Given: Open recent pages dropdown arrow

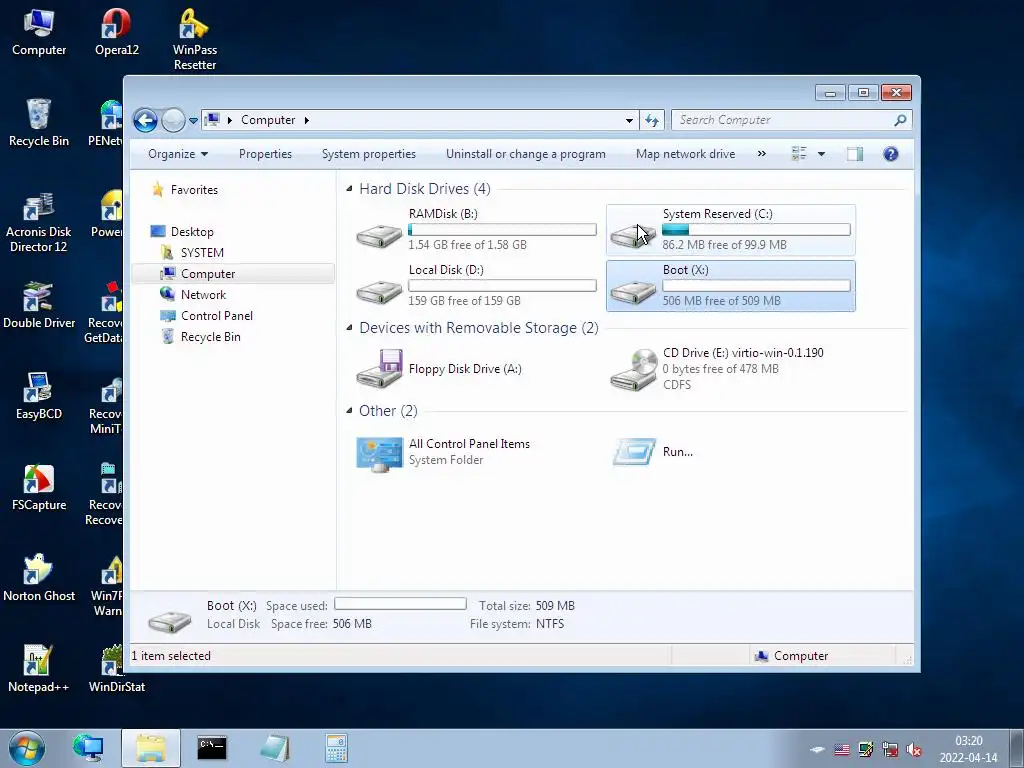Looking at the screenshot, I should click(x=193, y=120).
